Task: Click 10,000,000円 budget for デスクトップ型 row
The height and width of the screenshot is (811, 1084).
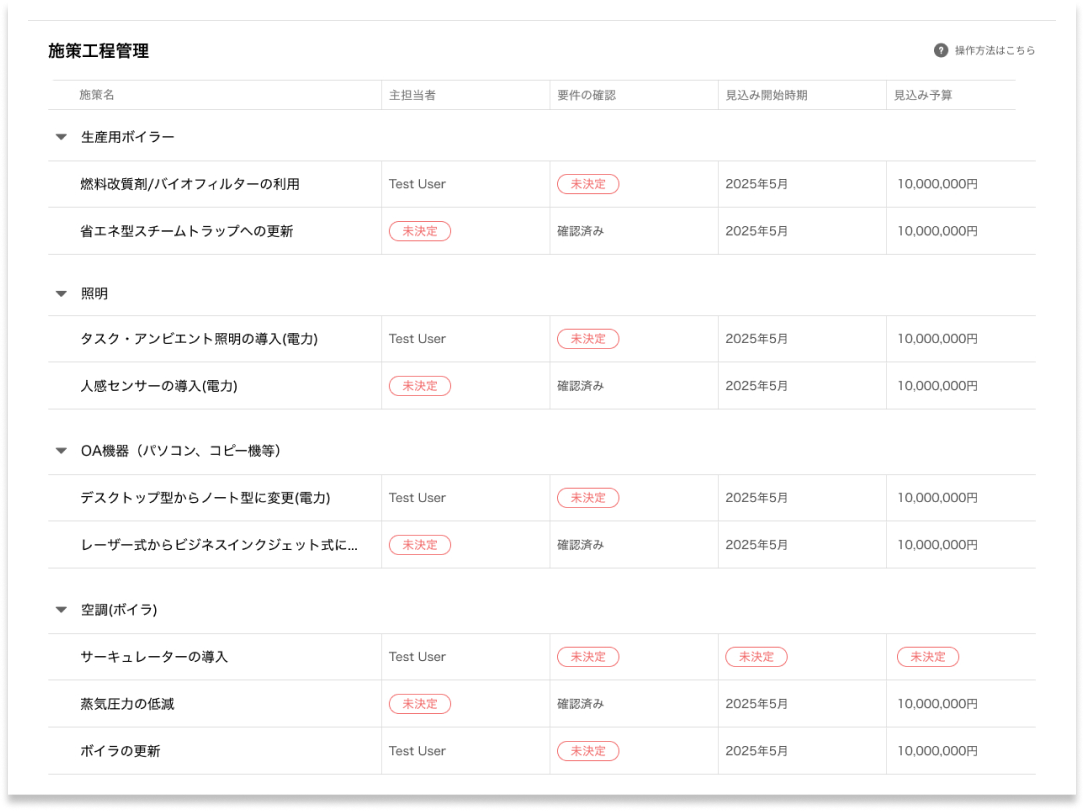Action: [937, 498]
